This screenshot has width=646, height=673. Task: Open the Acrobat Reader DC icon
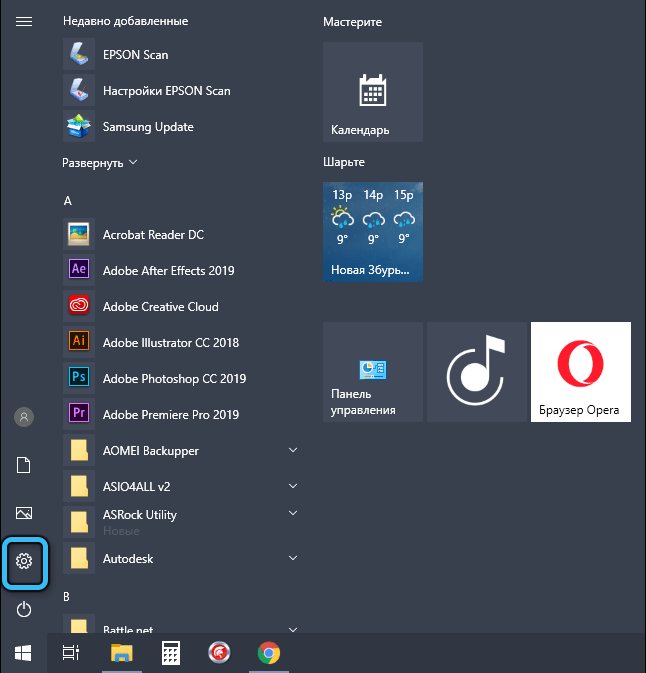pos(79,234)
